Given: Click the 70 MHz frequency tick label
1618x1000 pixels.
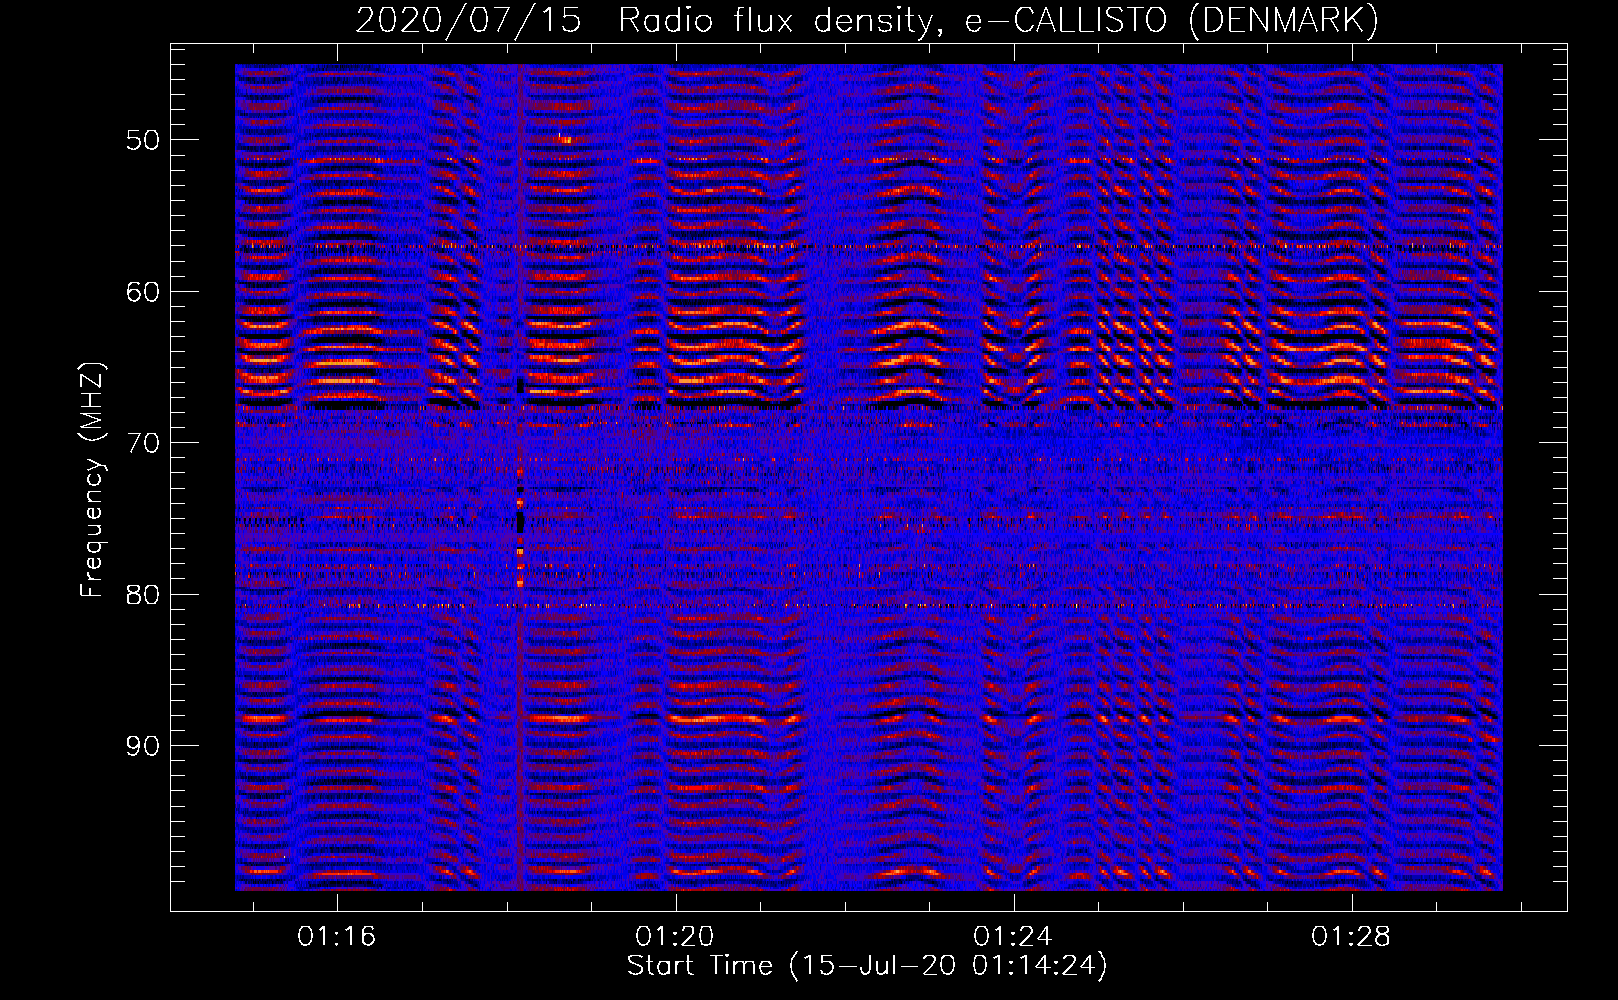Looking at the screenshot, I should tap(143, 443).
